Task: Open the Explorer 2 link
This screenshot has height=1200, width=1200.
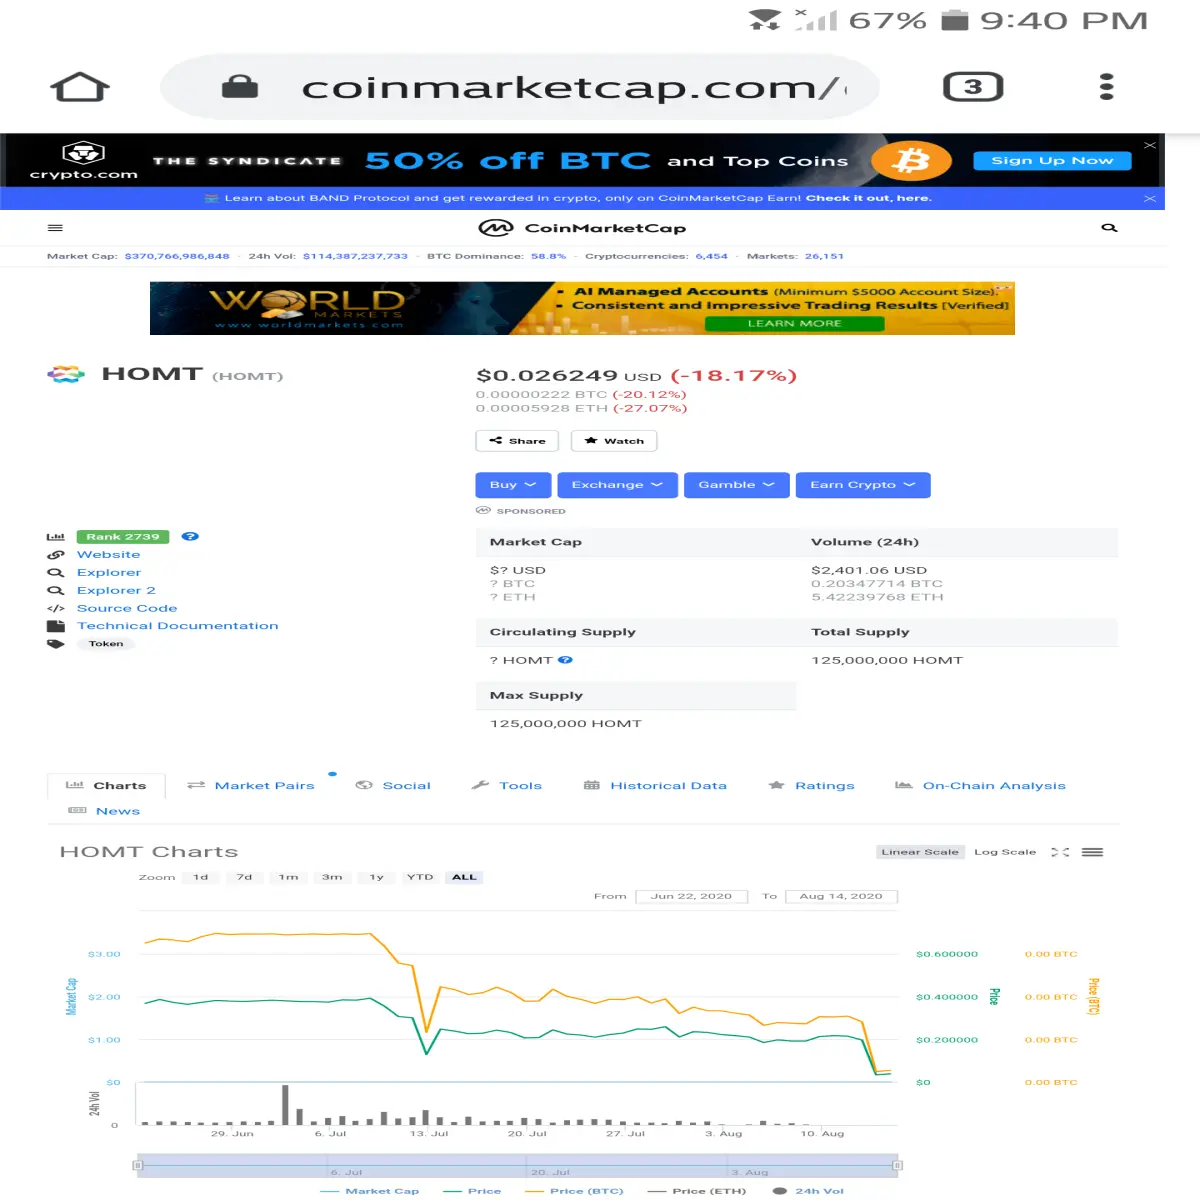Action: 116,591
